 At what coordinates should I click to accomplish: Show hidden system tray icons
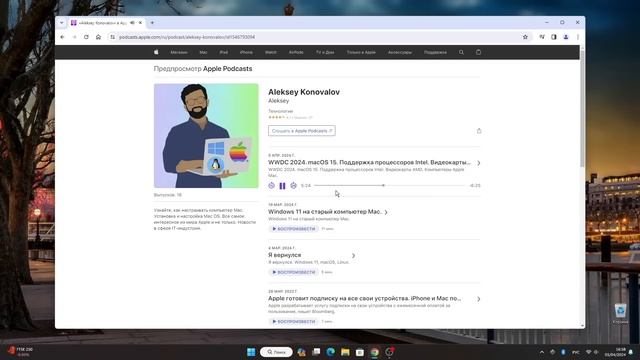542,352
